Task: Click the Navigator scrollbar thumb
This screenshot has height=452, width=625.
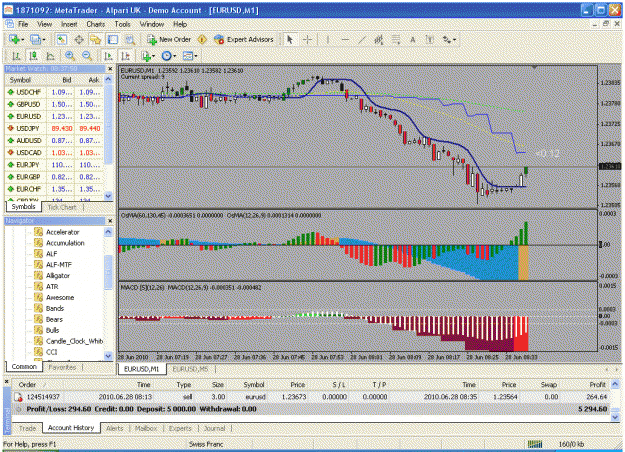Action: 108,272
